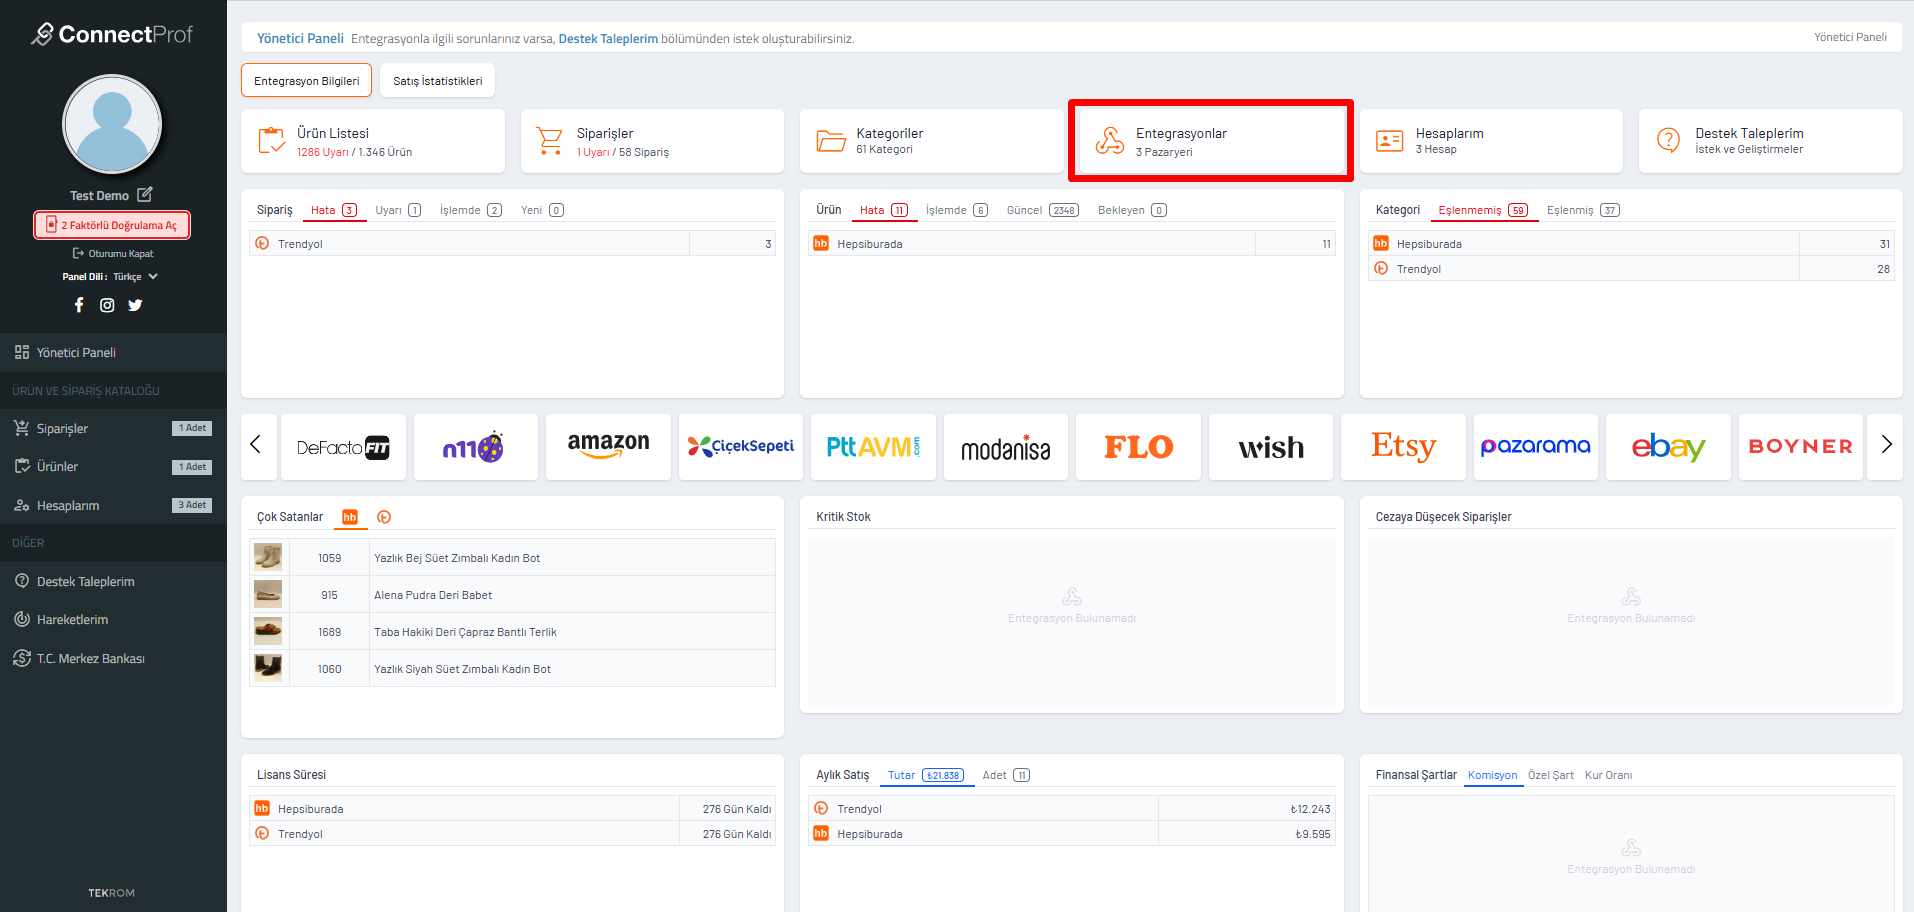Open the Entegrasyonlar card
The height and width of the screenshot is (912, 1914).
click(1211, 141)
